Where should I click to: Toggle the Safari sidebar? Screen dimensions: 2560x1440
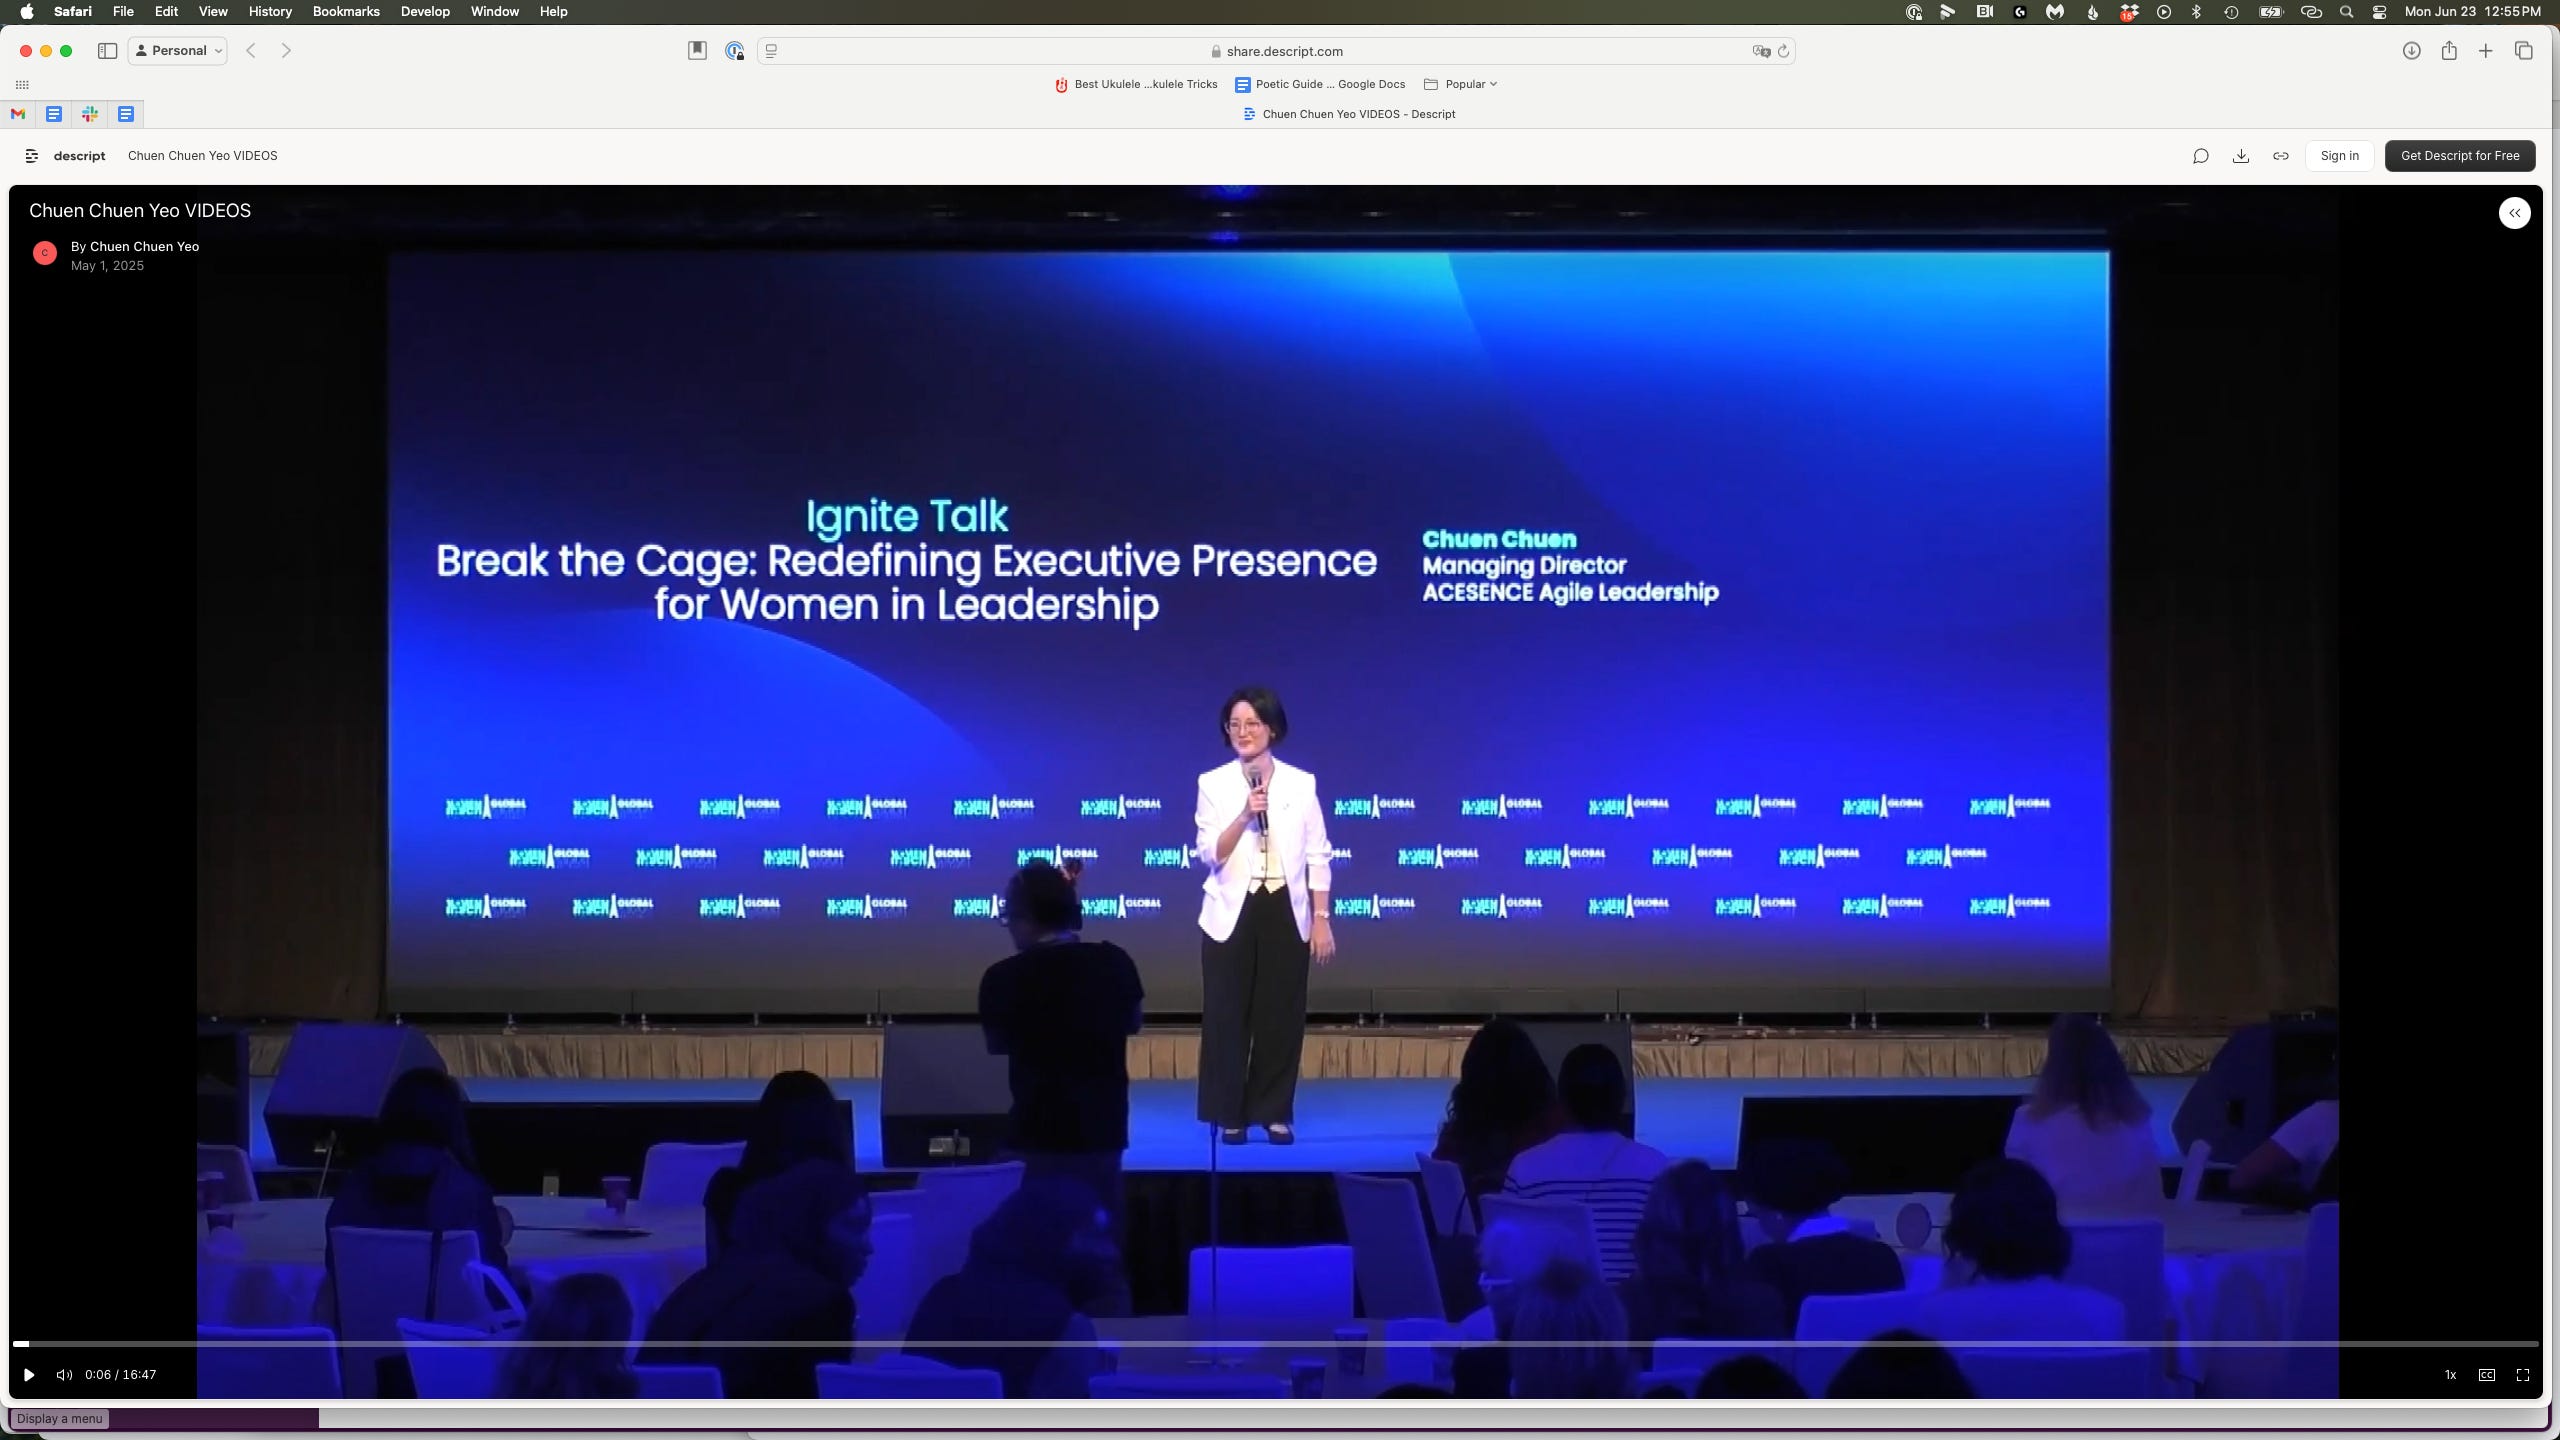[x=107, y=51]
